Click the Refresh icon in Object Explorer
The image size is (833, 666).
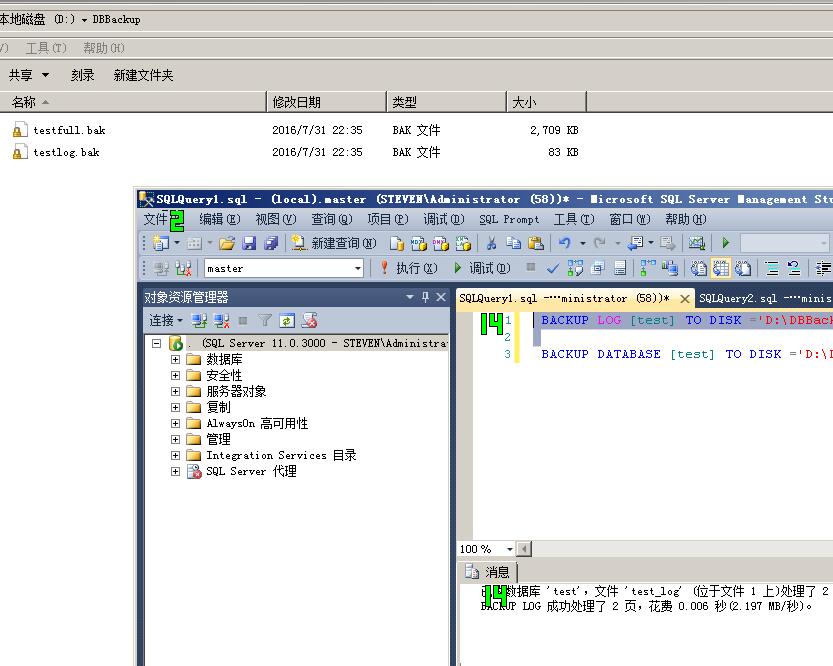(287, 320)
